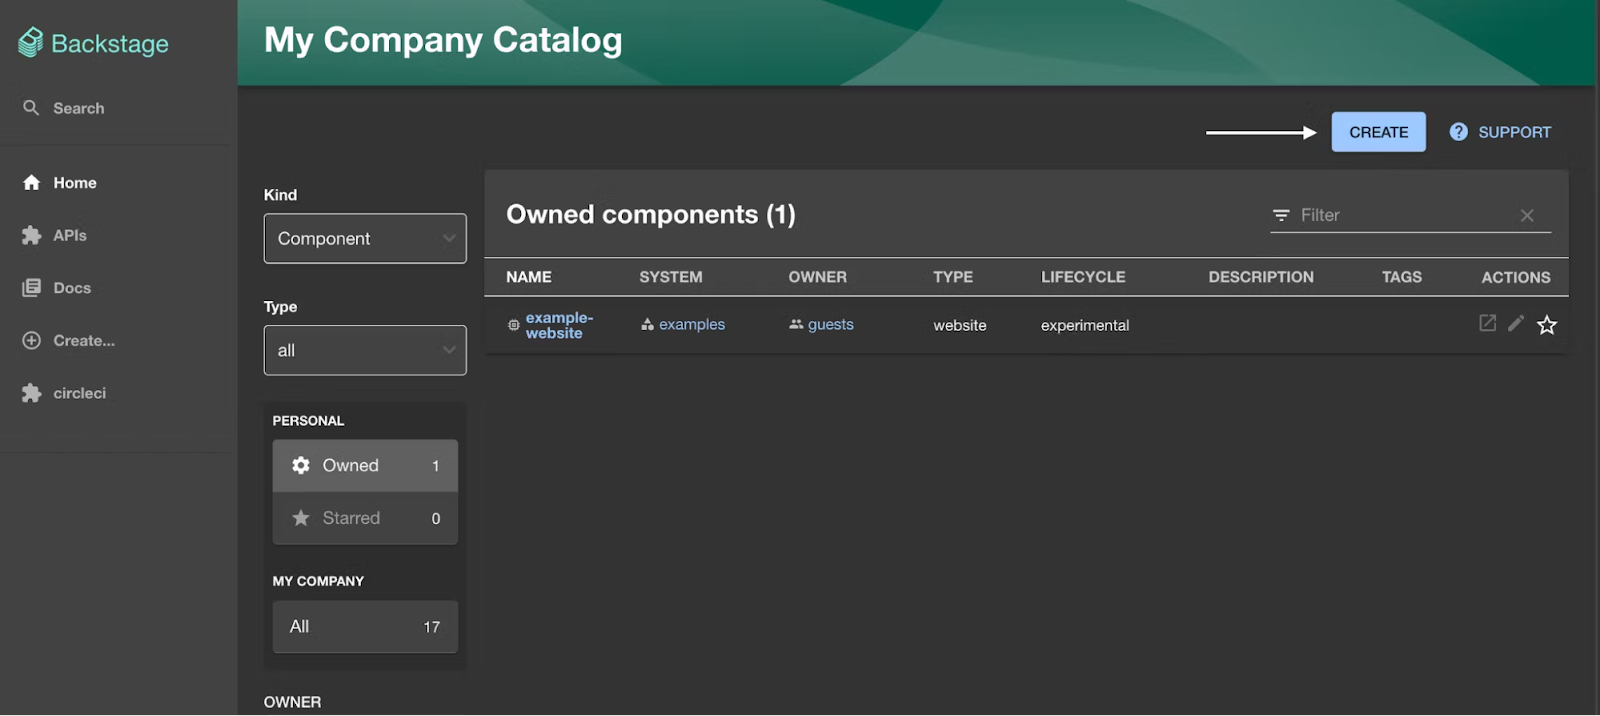This screenshot has height=716, width=1600.
Task: Sort table by Name column header
Action: [x=528, y=277]
